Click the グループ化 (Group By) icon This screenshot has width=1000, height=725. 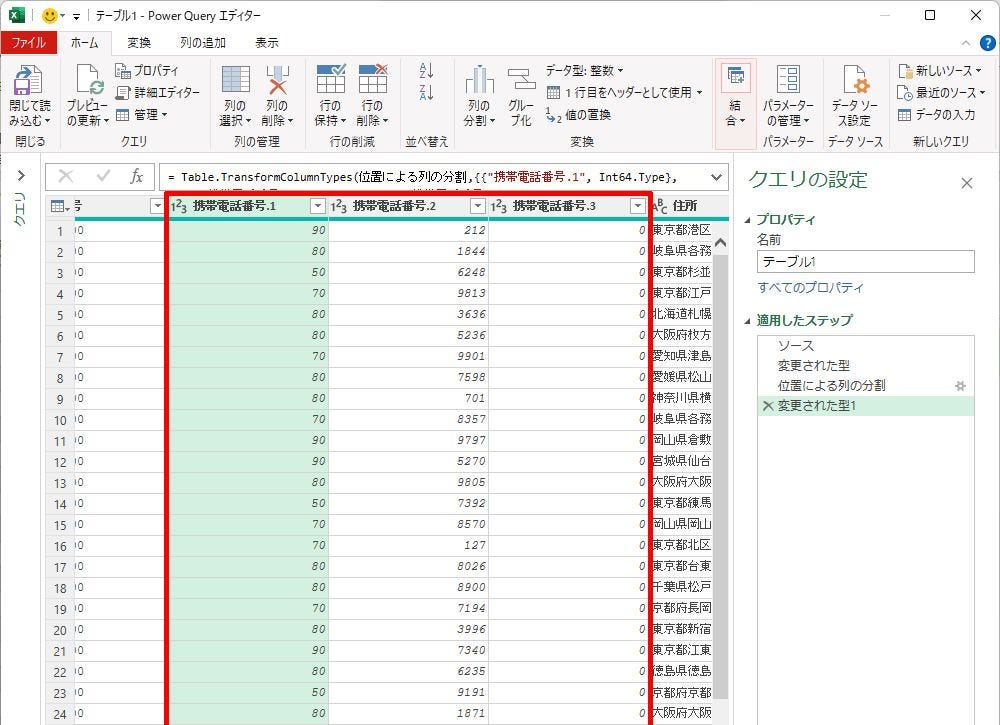point(521,81)
